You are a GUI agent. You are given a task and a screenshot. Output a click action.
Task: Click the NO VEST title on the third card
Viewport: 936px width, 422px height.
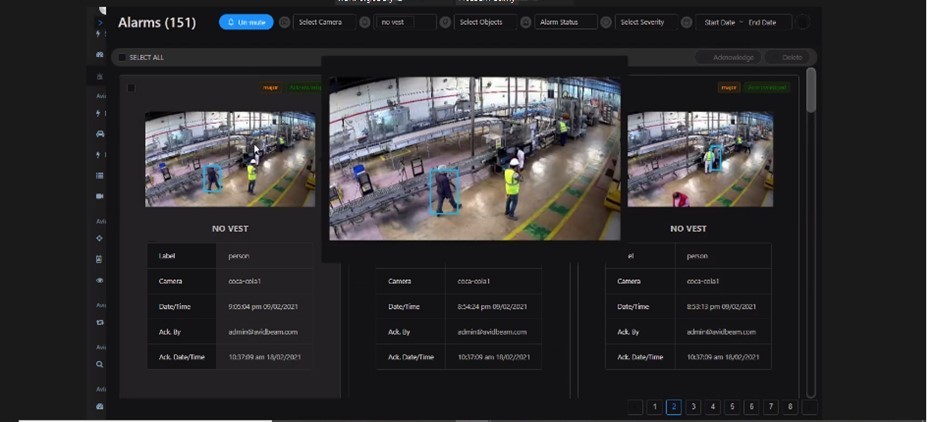688,229
